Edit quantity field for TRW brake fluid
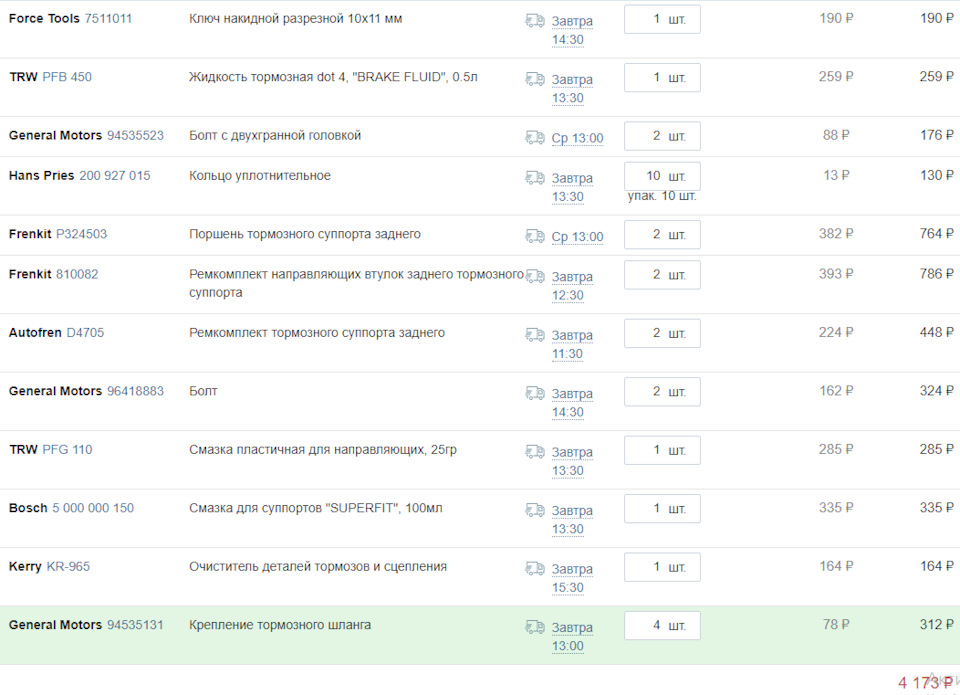 pyautogui.click(x=662, y=78)
